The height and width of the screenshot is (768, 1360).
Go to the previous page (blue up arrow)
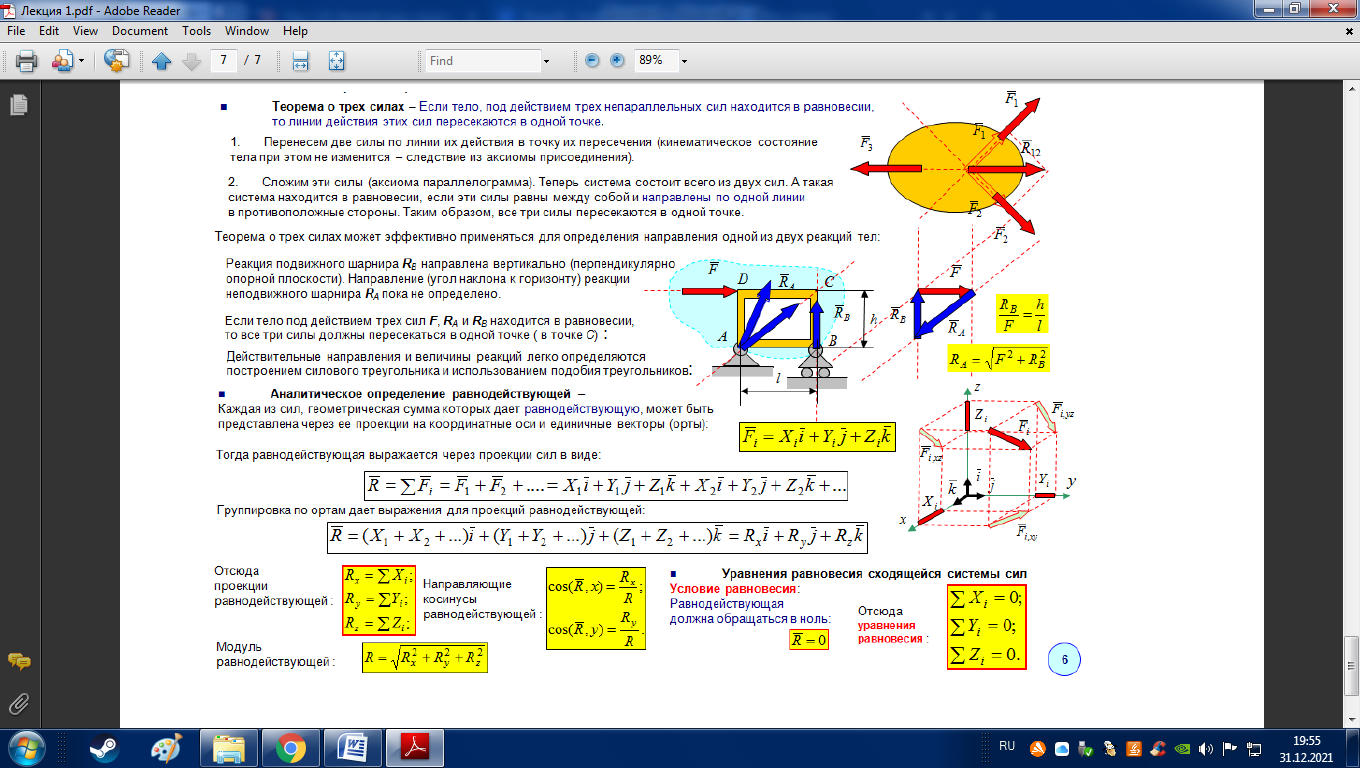click(162, 61)
